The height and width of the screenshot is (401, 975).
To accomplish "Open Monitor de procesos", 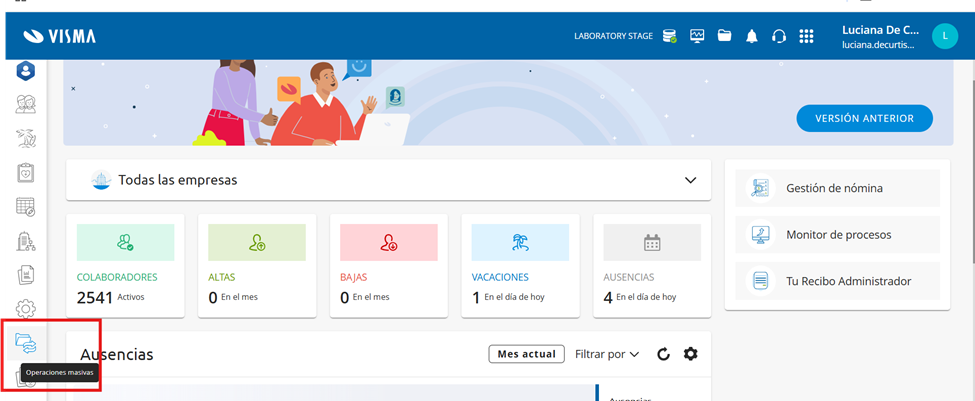I will 838,234.
